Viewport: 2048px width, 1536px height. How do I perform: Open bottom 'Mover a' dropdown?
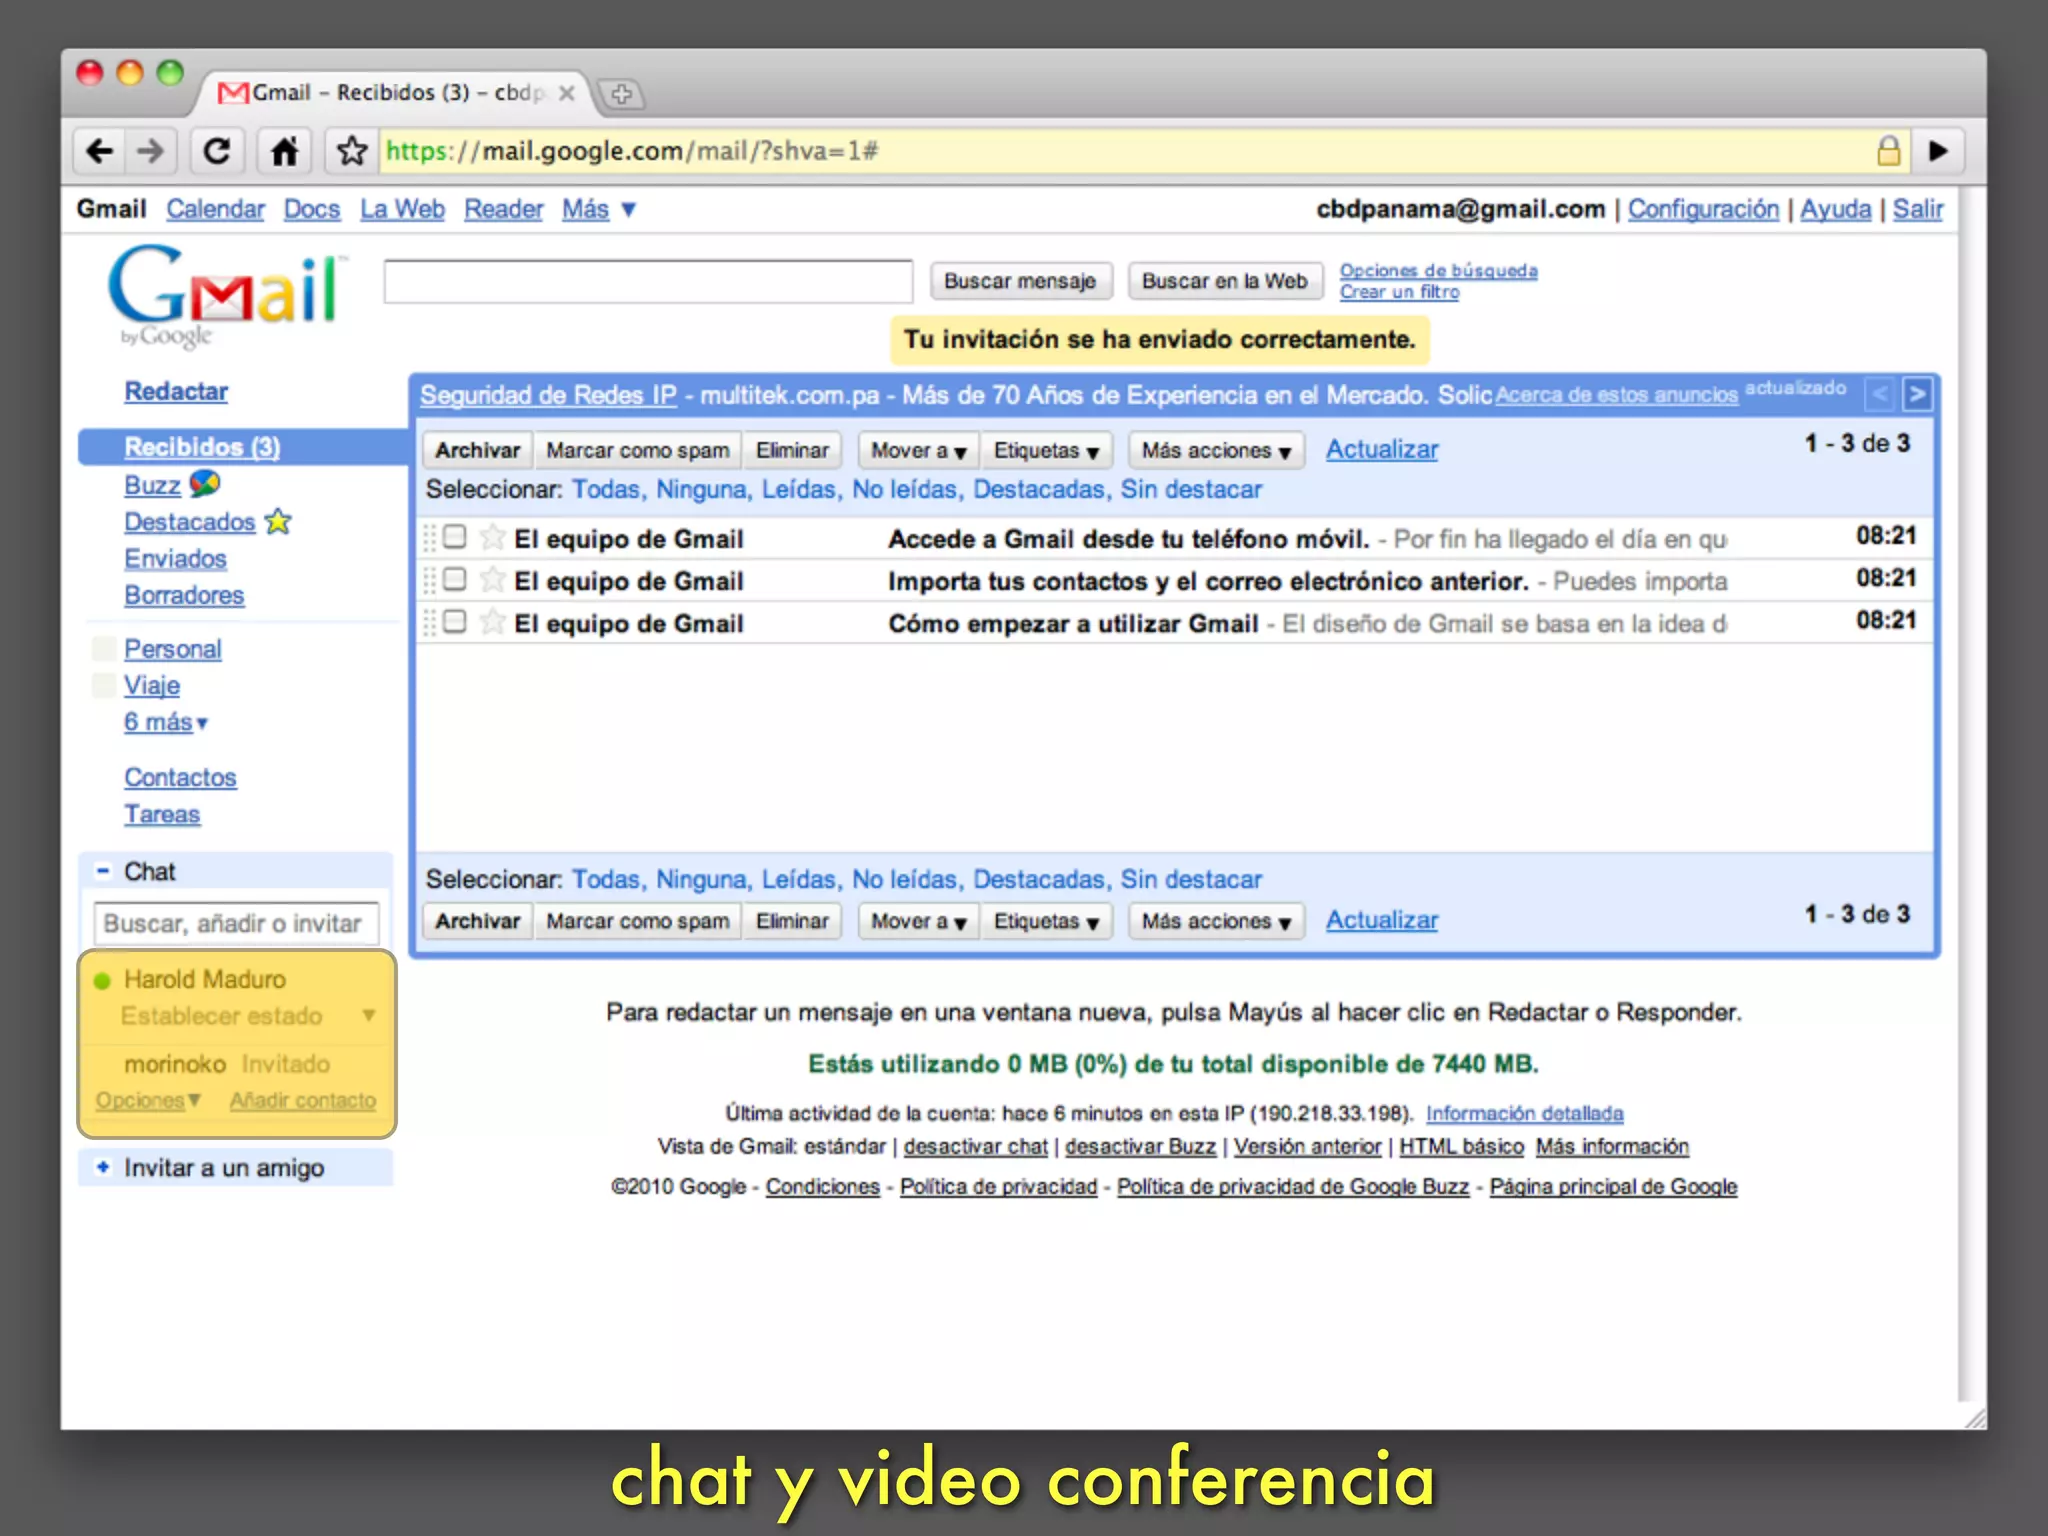coord(918,921)
